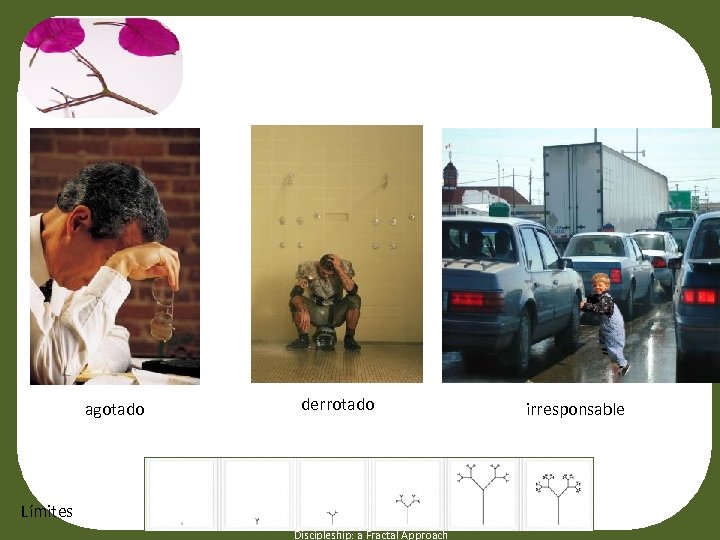This screenshot has width=720, height=540.
Task: Select the first fractal panel with single dot
Action: pyautogui.click(x=182, y=494)
